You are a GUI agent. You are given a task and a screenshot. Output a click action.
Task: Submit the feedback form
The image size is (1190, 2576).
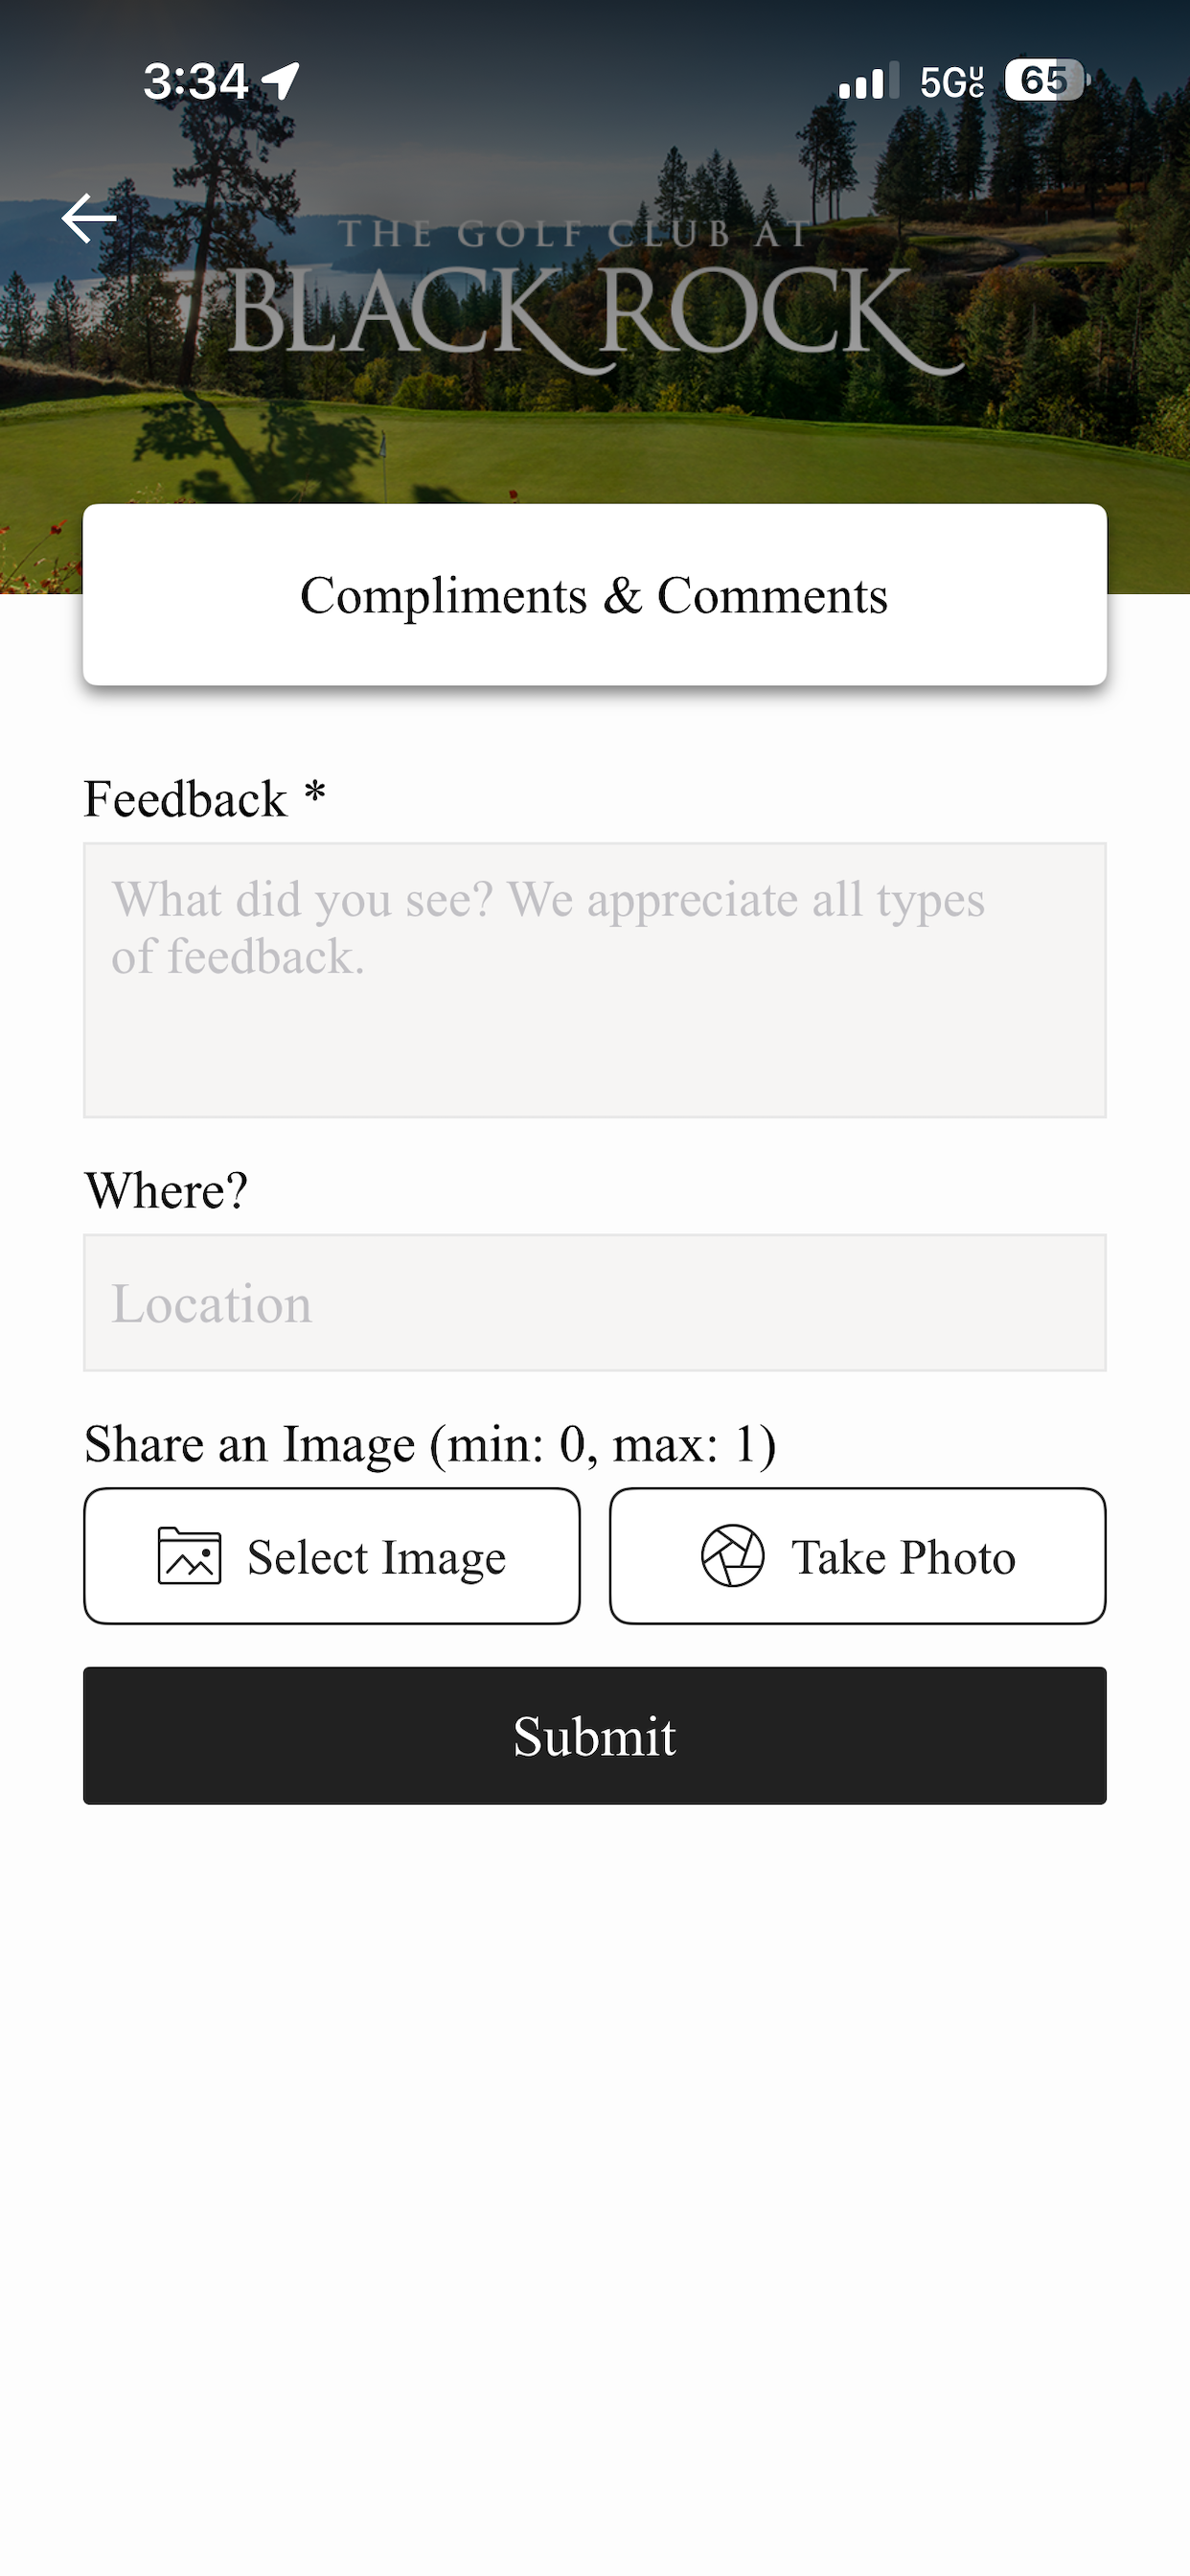(x=595, y=1736)
